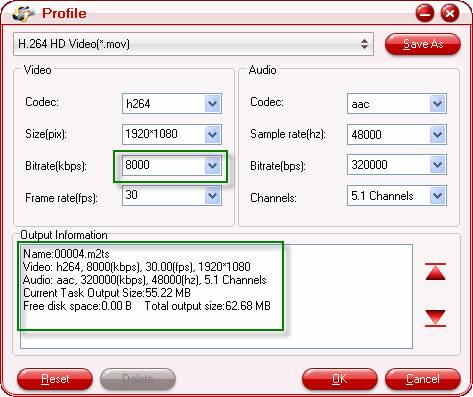Click the Output Information group title
473x397 pixels.
tap(64, 235)
